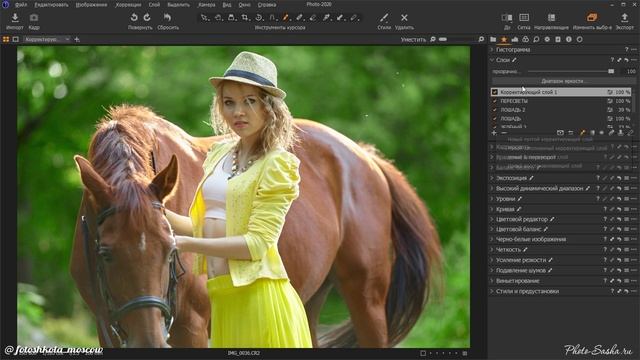The image size is (640, 360).
Task: Open the info (i) metadata tool tab
Action: 569,40
